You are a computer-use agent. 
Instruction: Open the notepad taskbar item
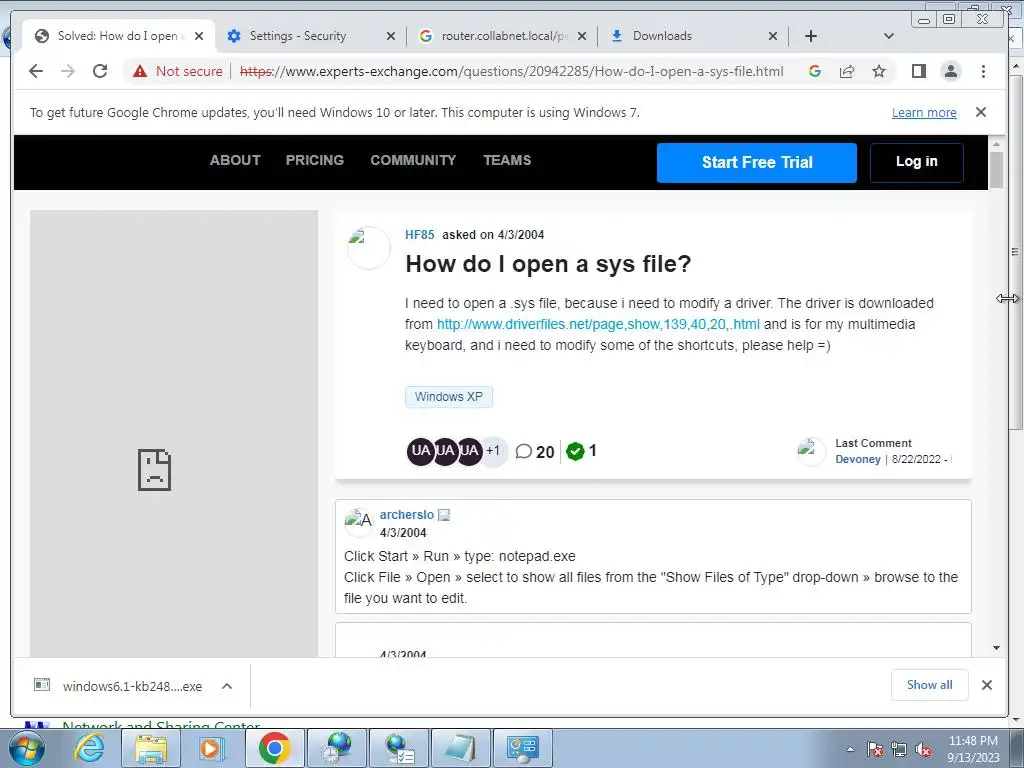pyautogui.click(x=461, y=748)
